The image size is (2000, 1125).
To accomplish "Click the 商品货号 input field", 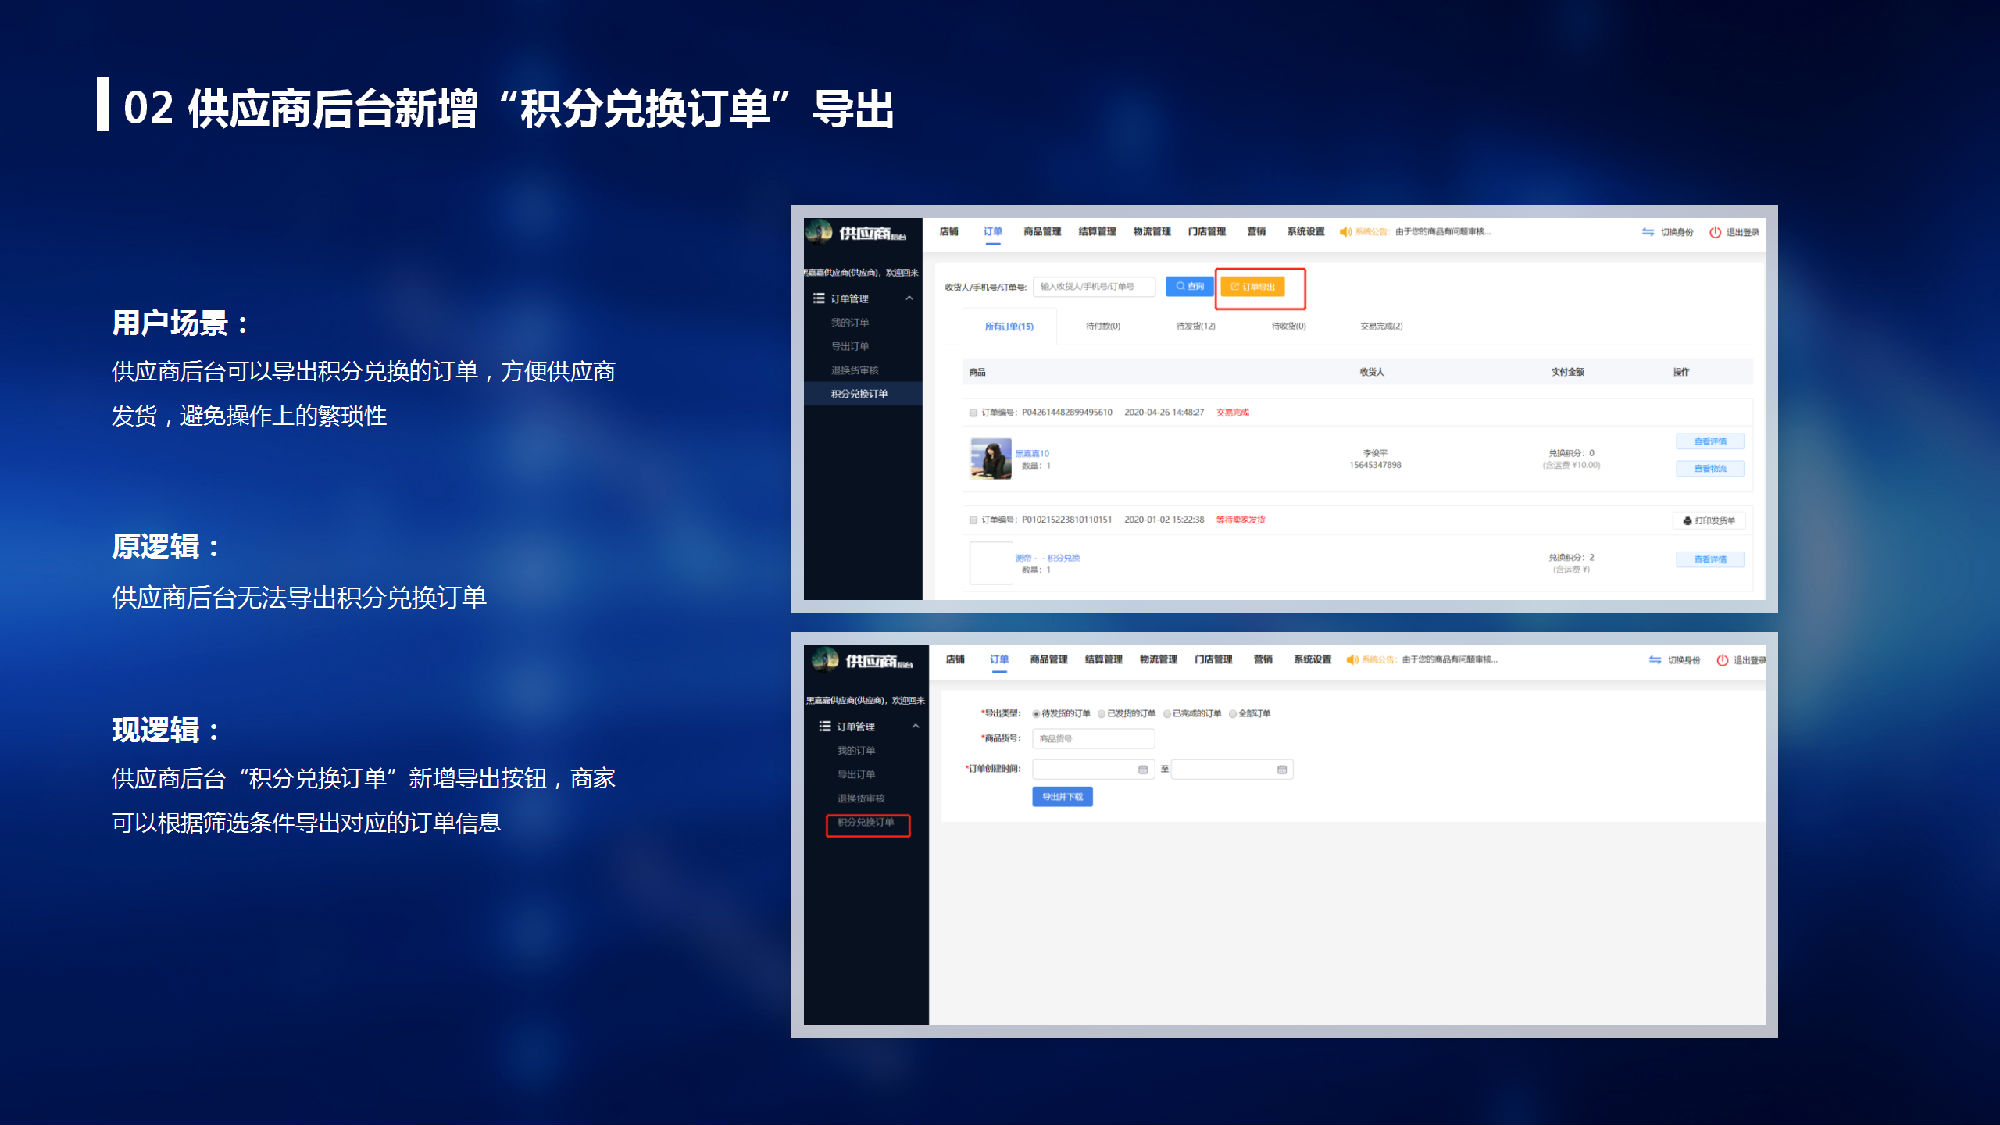I will [x=1092, y=739].
